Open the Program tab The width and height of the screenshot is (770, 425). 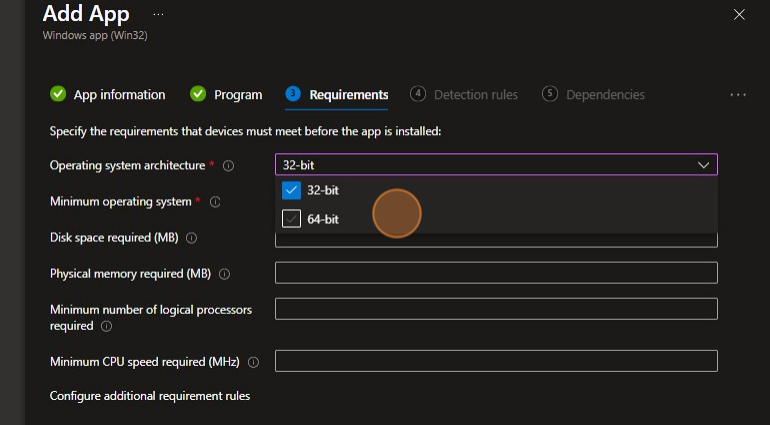pos(238,95)
